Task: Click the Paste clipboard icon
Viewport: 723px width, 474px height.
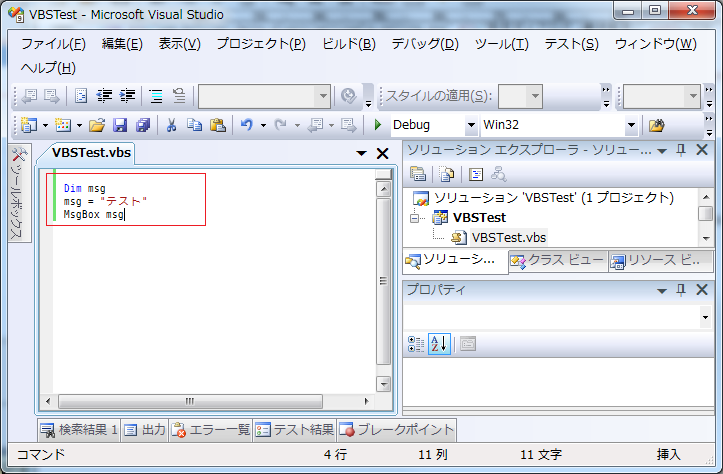Action: [x=218, y=124]
